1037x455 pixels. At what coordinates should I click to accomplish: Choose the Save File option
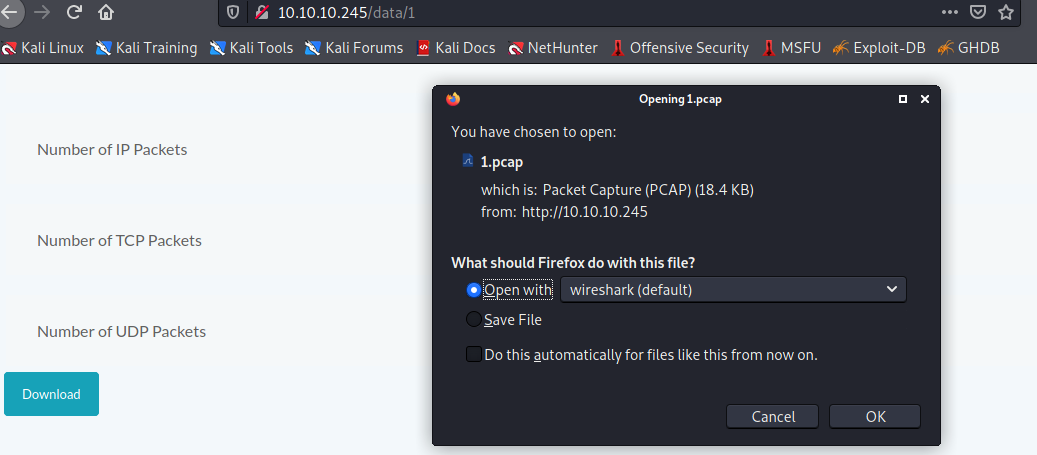(474, 320)
